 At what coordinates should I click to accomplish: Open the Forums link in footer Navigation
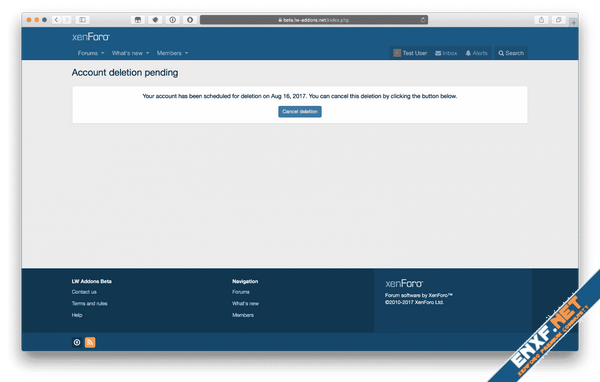point(241,292)
